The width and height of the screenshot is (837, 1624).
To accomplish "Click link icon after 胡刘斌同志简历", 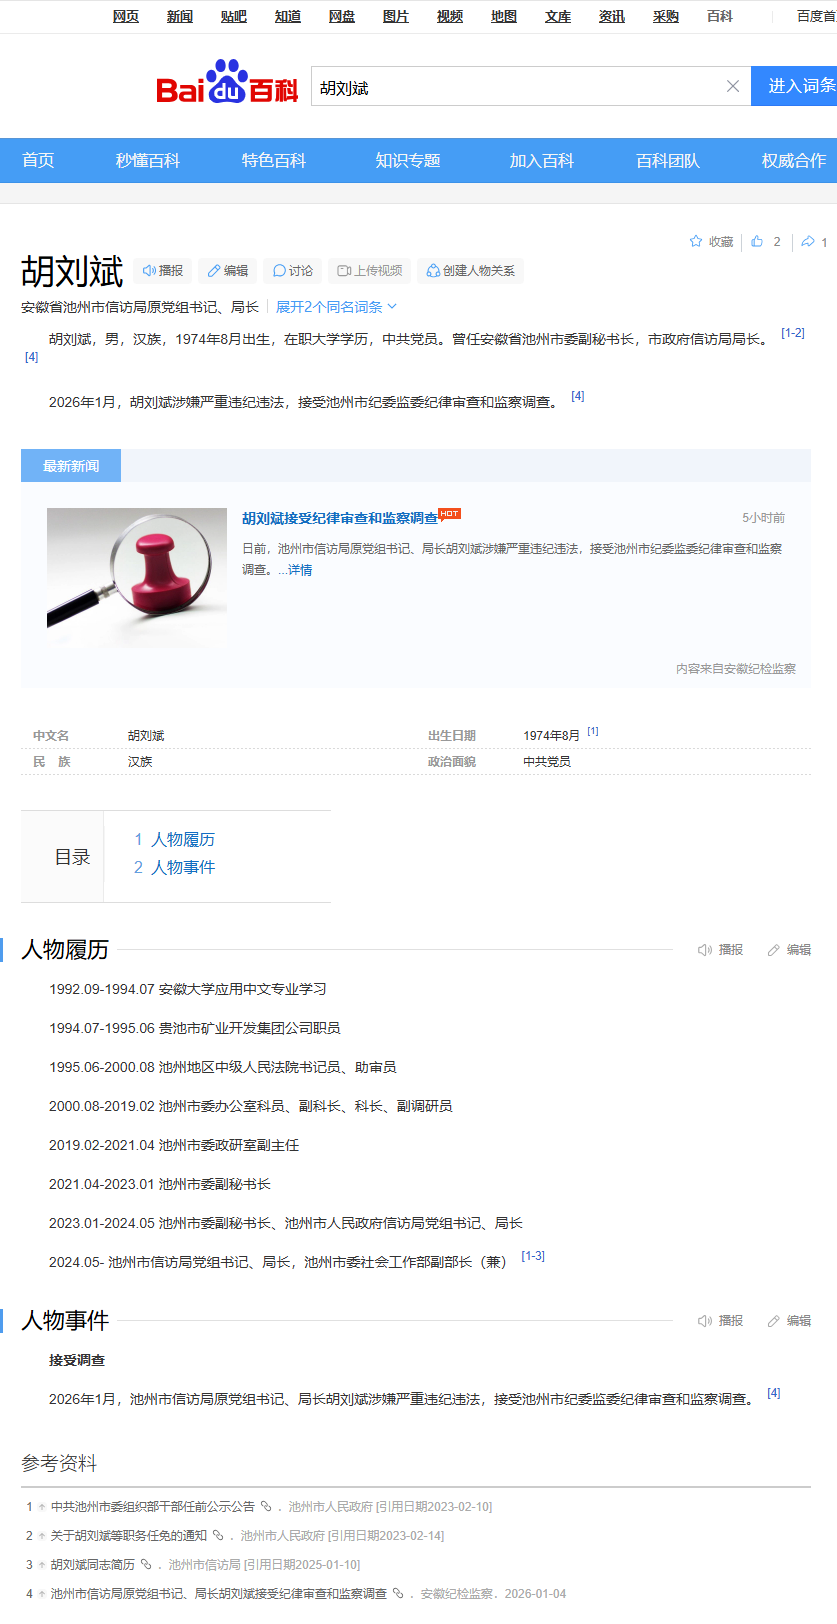I will click(146, 1565).
